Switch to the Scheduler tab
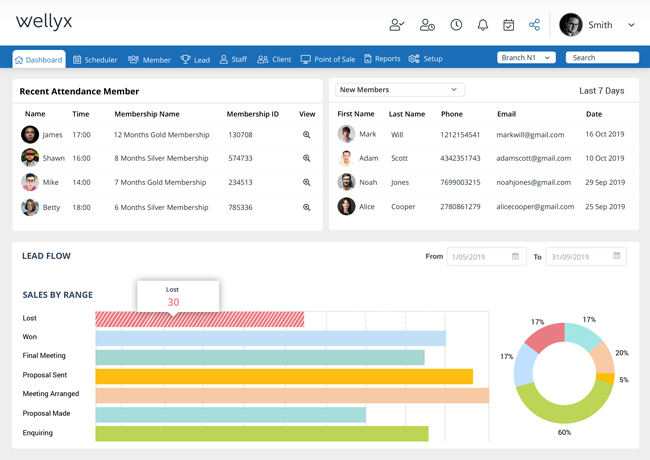Viewport: 650px width, 460px height. tap(95, 60)
